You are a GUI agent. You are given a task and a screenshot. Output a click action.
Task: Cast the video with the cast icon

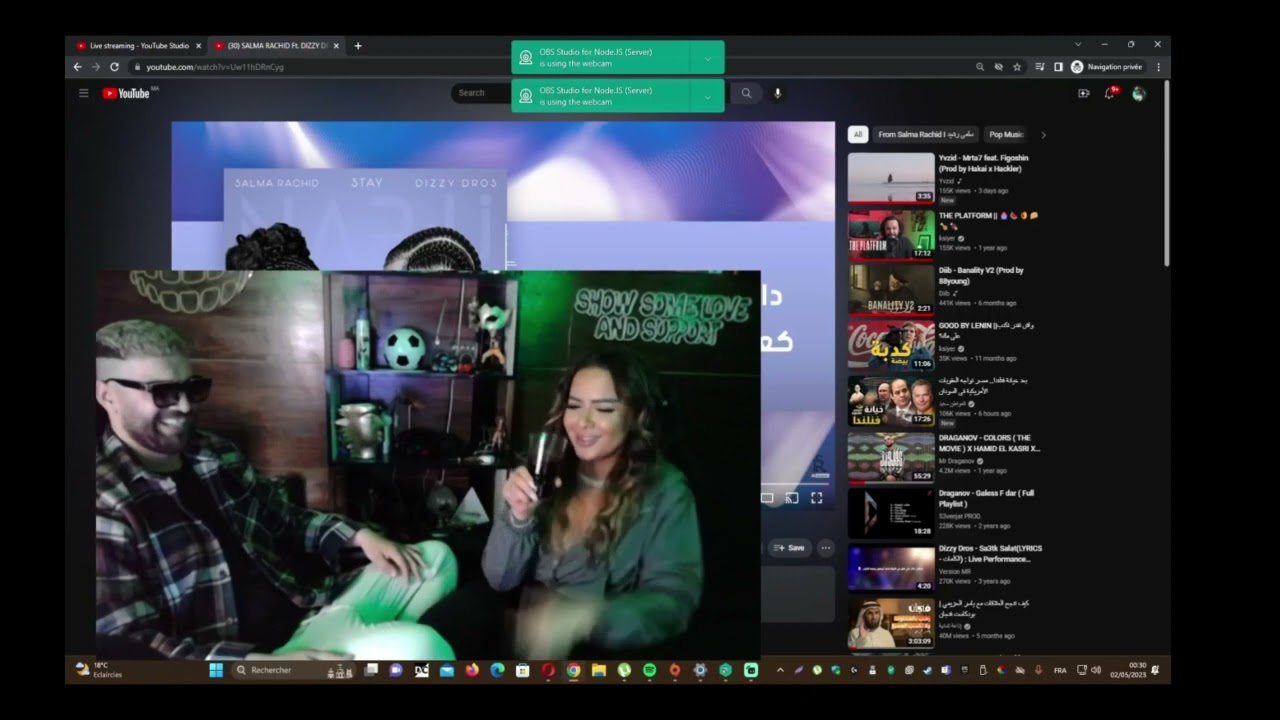tap(791, 497)
